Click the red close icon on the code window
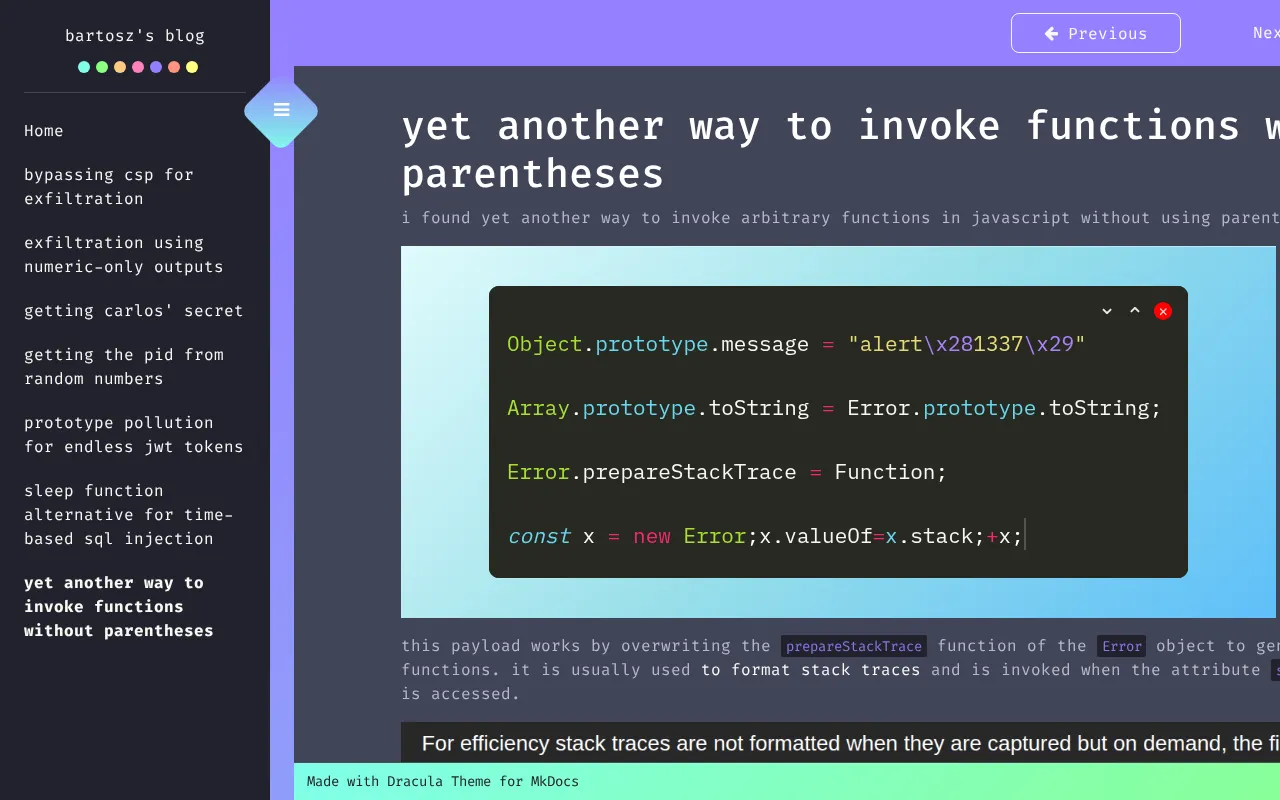This screenshot has width=1280, height=800. 1163,311
